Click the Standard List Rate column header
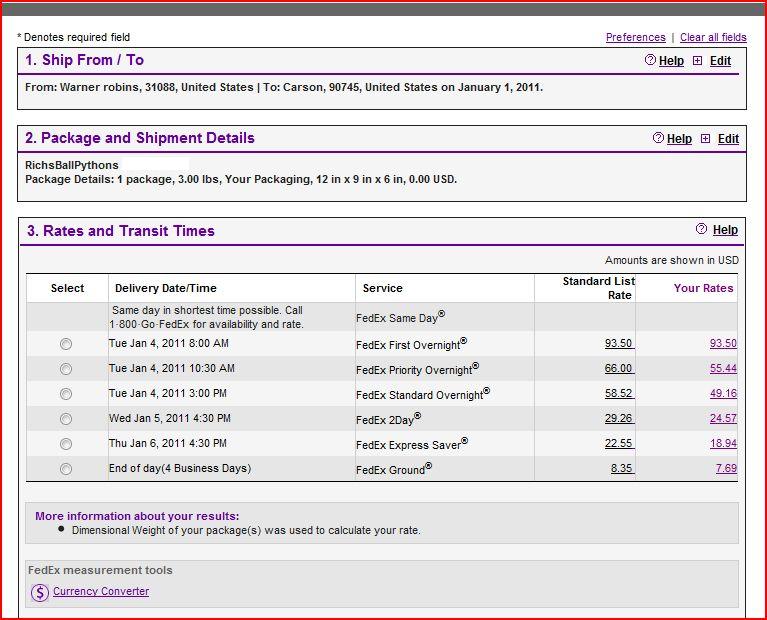The height and width of the screenshot is (620, 767). 599,288
